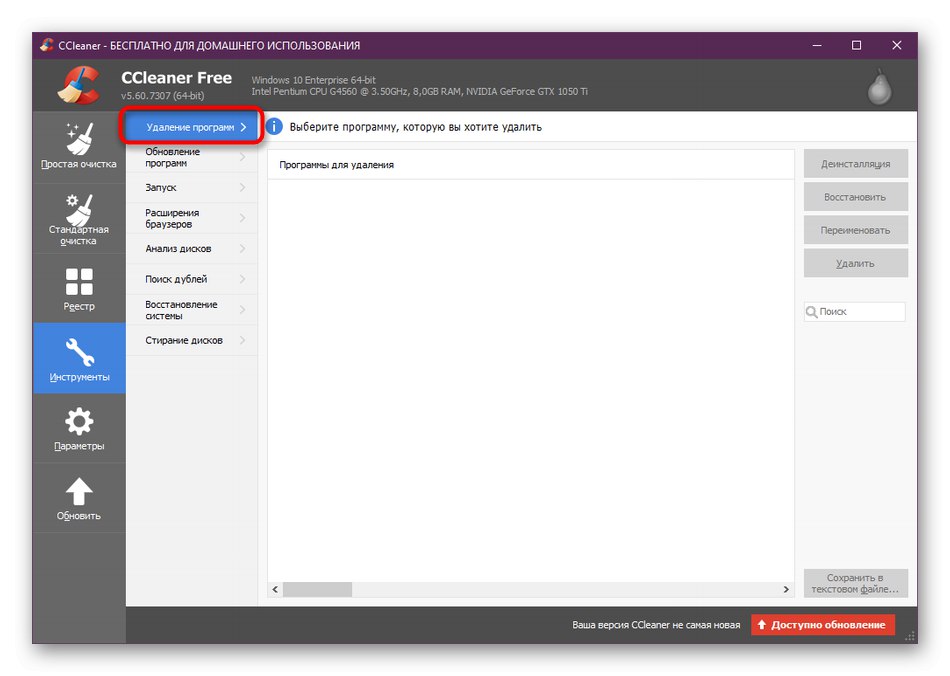The width and height of the screenshot is (950, 676).
Task: Select the Инструменты wrench section
Action: [x=79, y=359]
